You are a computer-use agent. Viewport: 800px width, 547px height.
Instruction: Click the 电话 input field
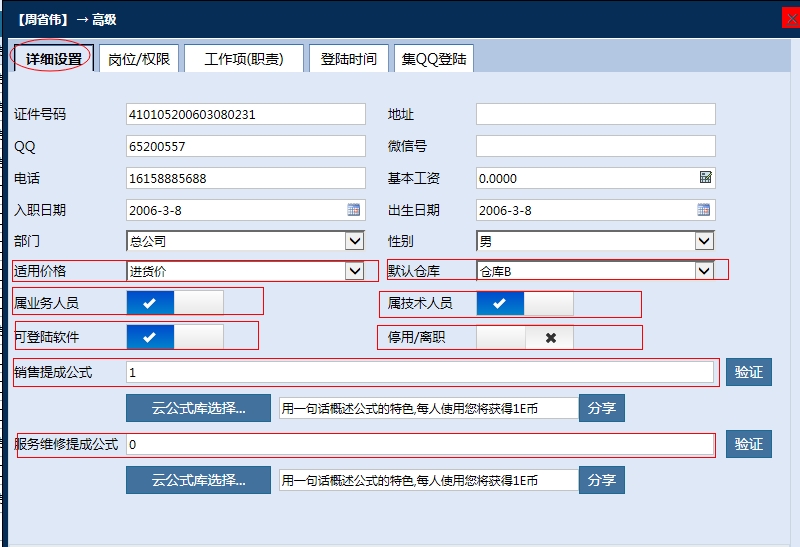246,178
